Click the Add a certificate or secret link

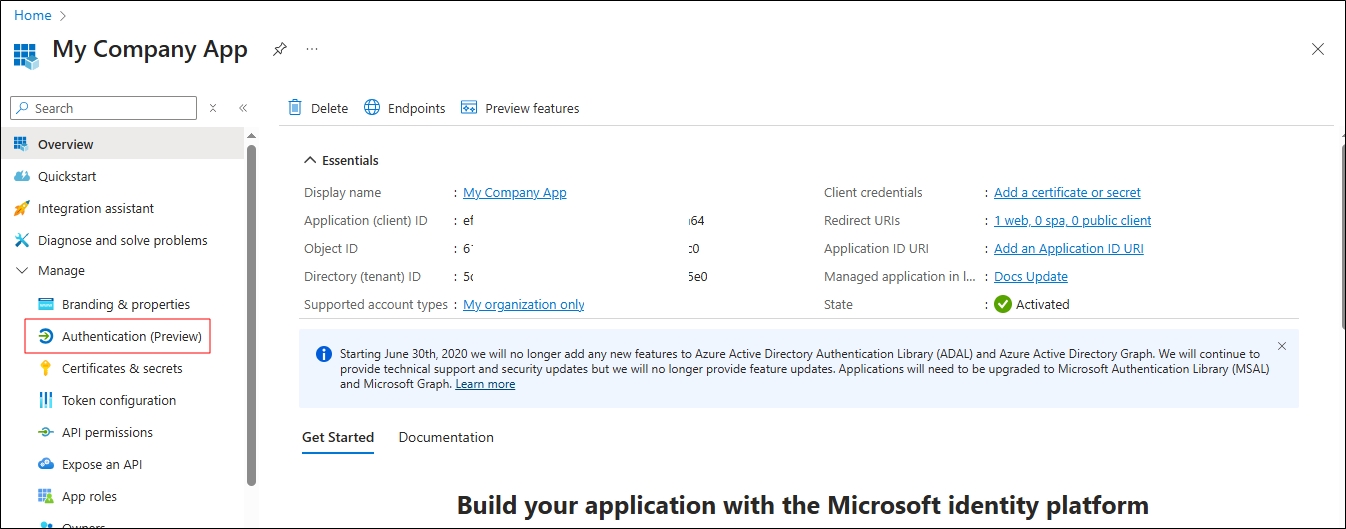click(x=1067, y=192)
